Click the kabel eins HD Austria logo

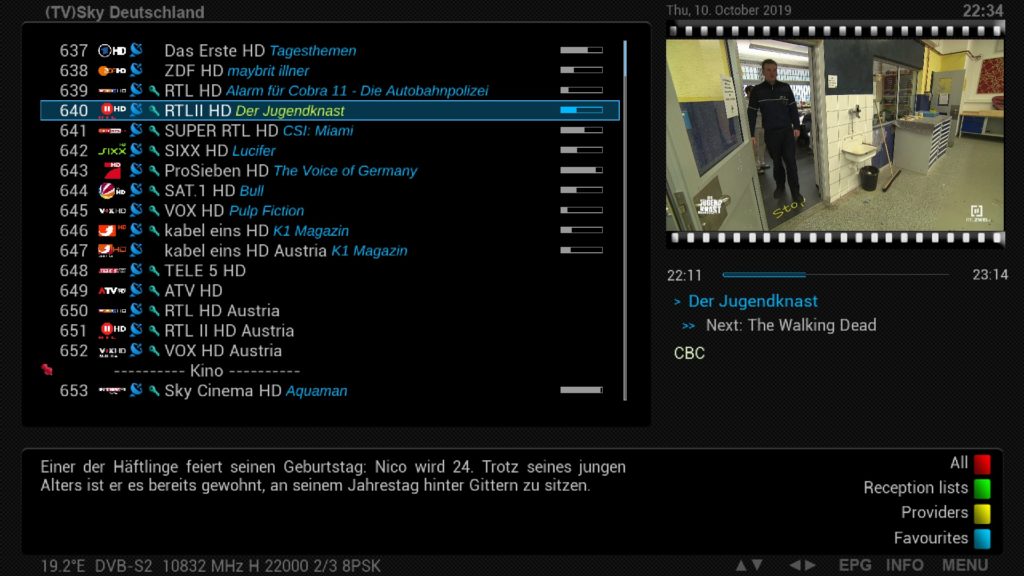click(x=112, y=251)
